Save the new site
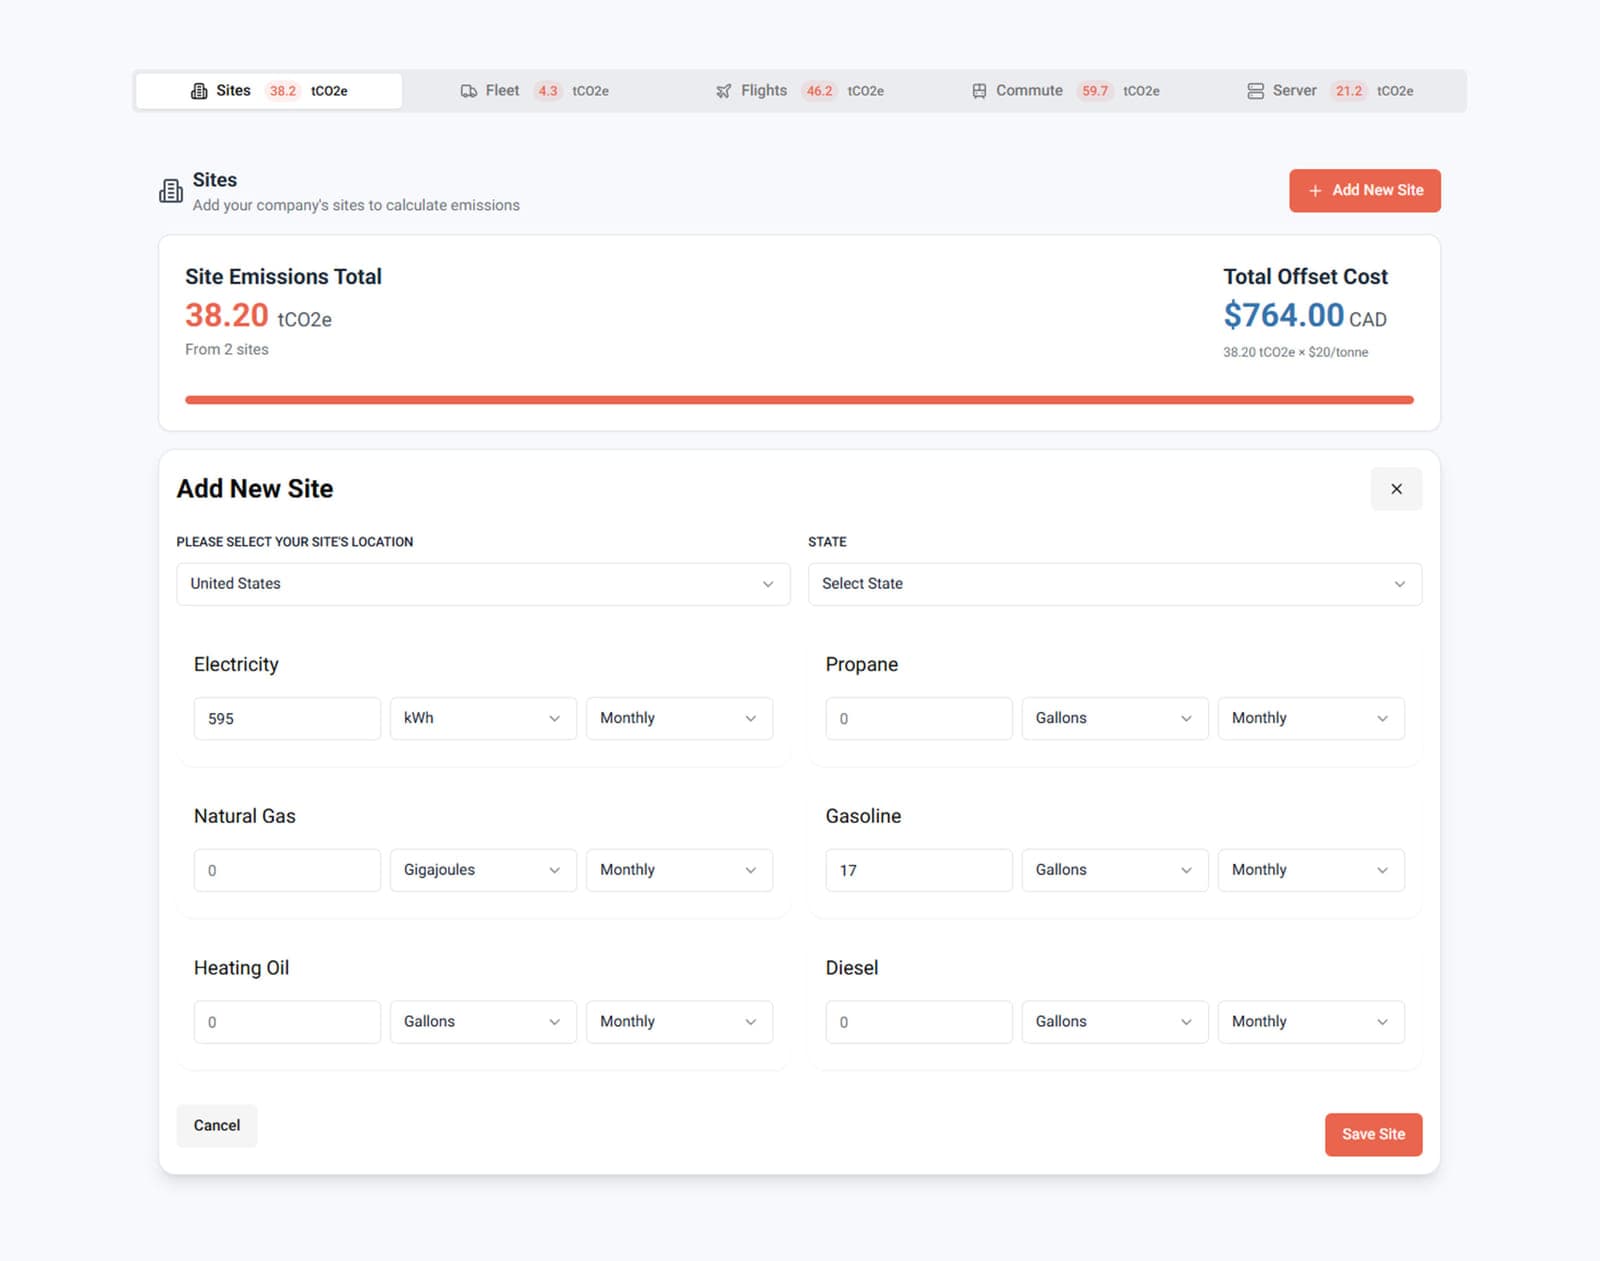Image resolution: width=1600 pixels, height=1261 pixels. pyautogui.click(x=1373, y=1134)
